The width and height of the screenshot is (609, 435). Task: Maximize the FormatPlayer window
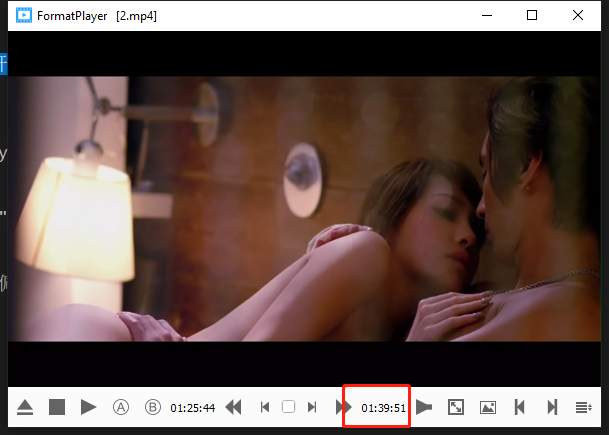(532, 15)
